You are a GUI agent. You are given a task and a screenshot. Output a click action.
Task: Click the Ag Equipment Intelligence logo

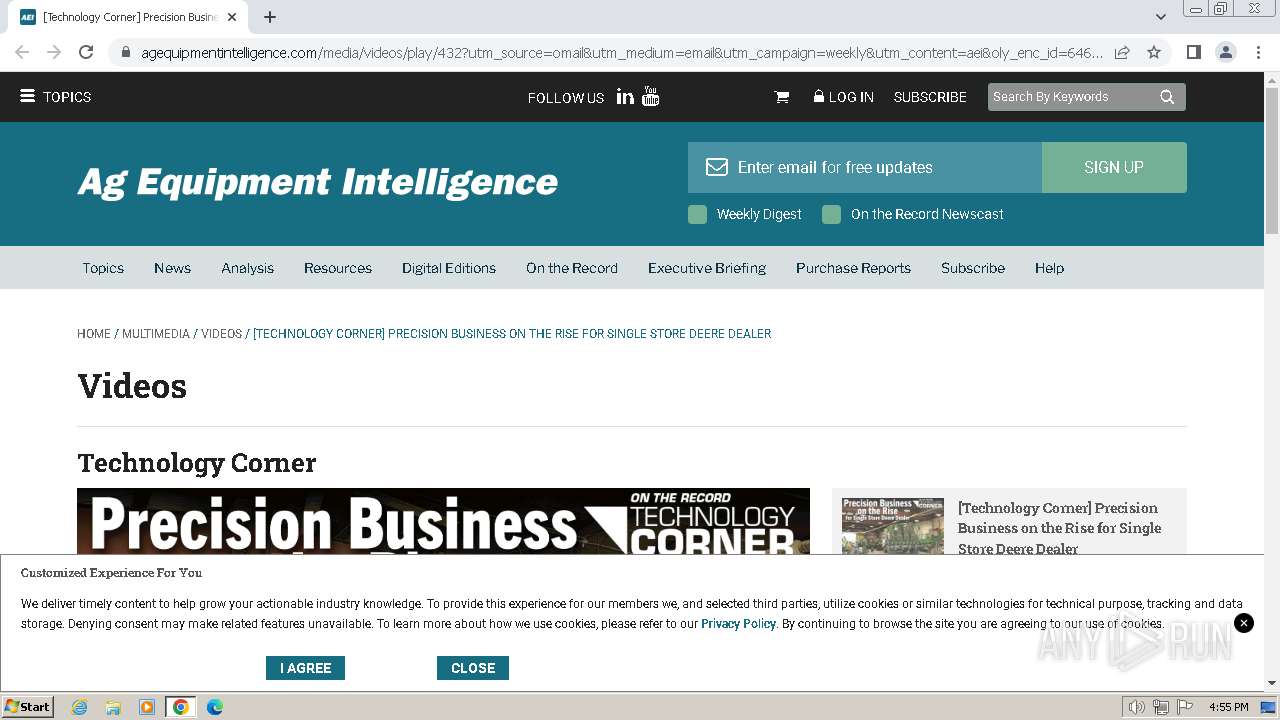318,182
